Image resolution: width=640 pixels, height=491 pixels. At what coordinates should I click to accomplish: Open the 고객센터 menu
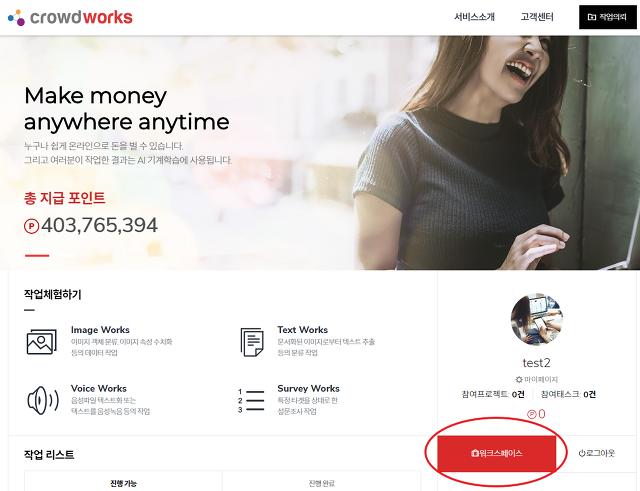tap(537, 17)
